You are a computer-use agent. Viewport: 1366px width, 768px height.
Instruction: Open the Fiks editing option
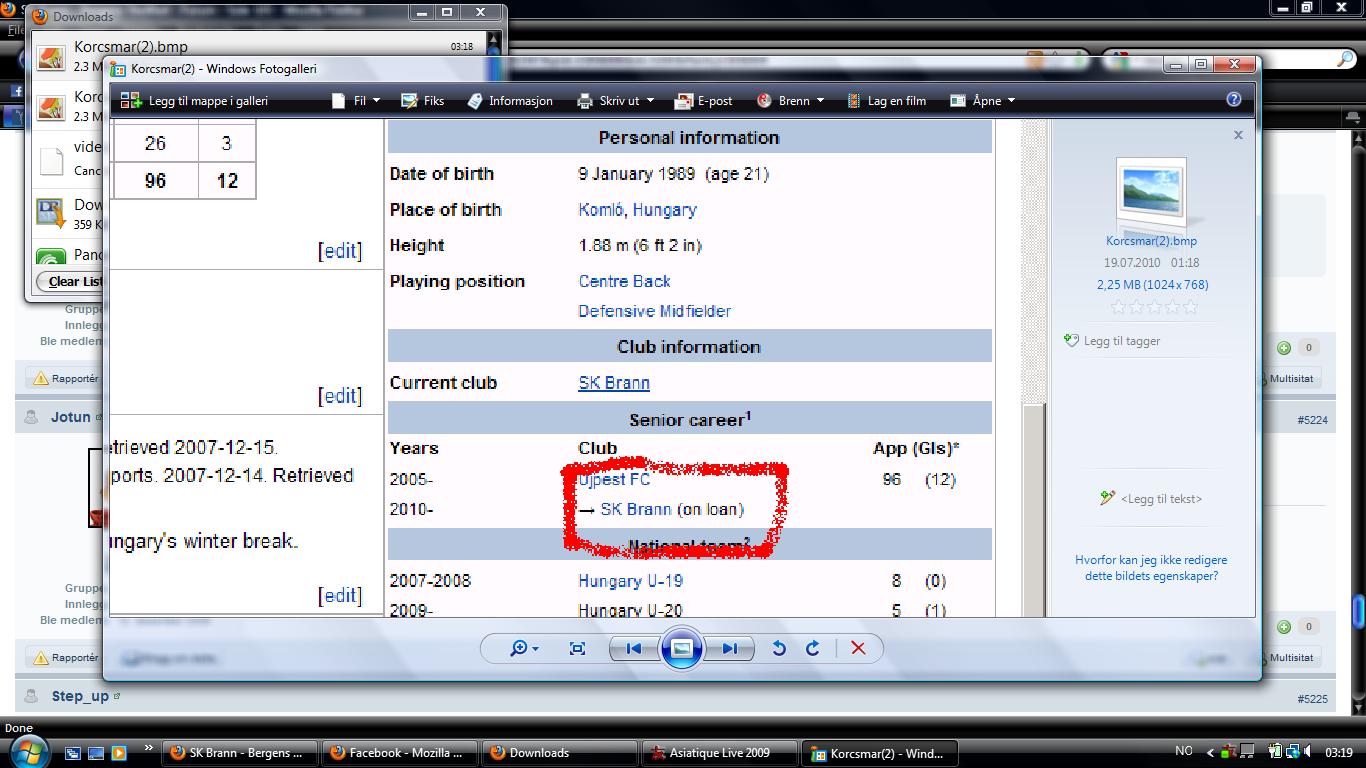point(422,100)
